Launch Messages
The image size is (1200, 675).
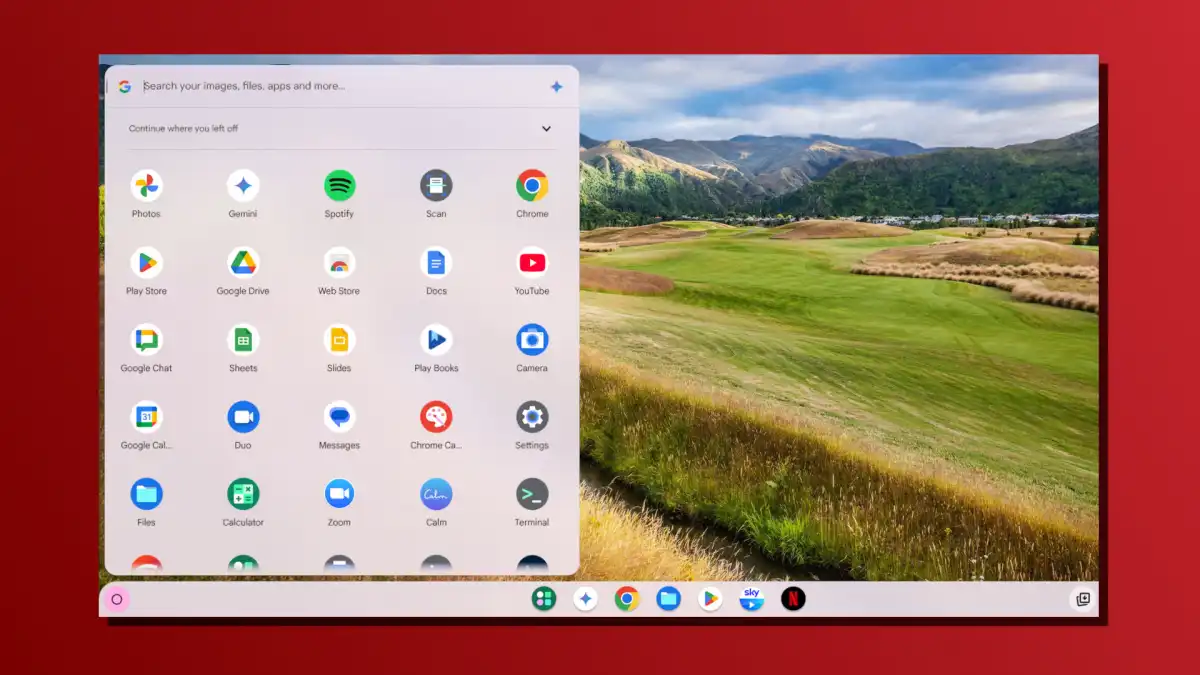339,417
